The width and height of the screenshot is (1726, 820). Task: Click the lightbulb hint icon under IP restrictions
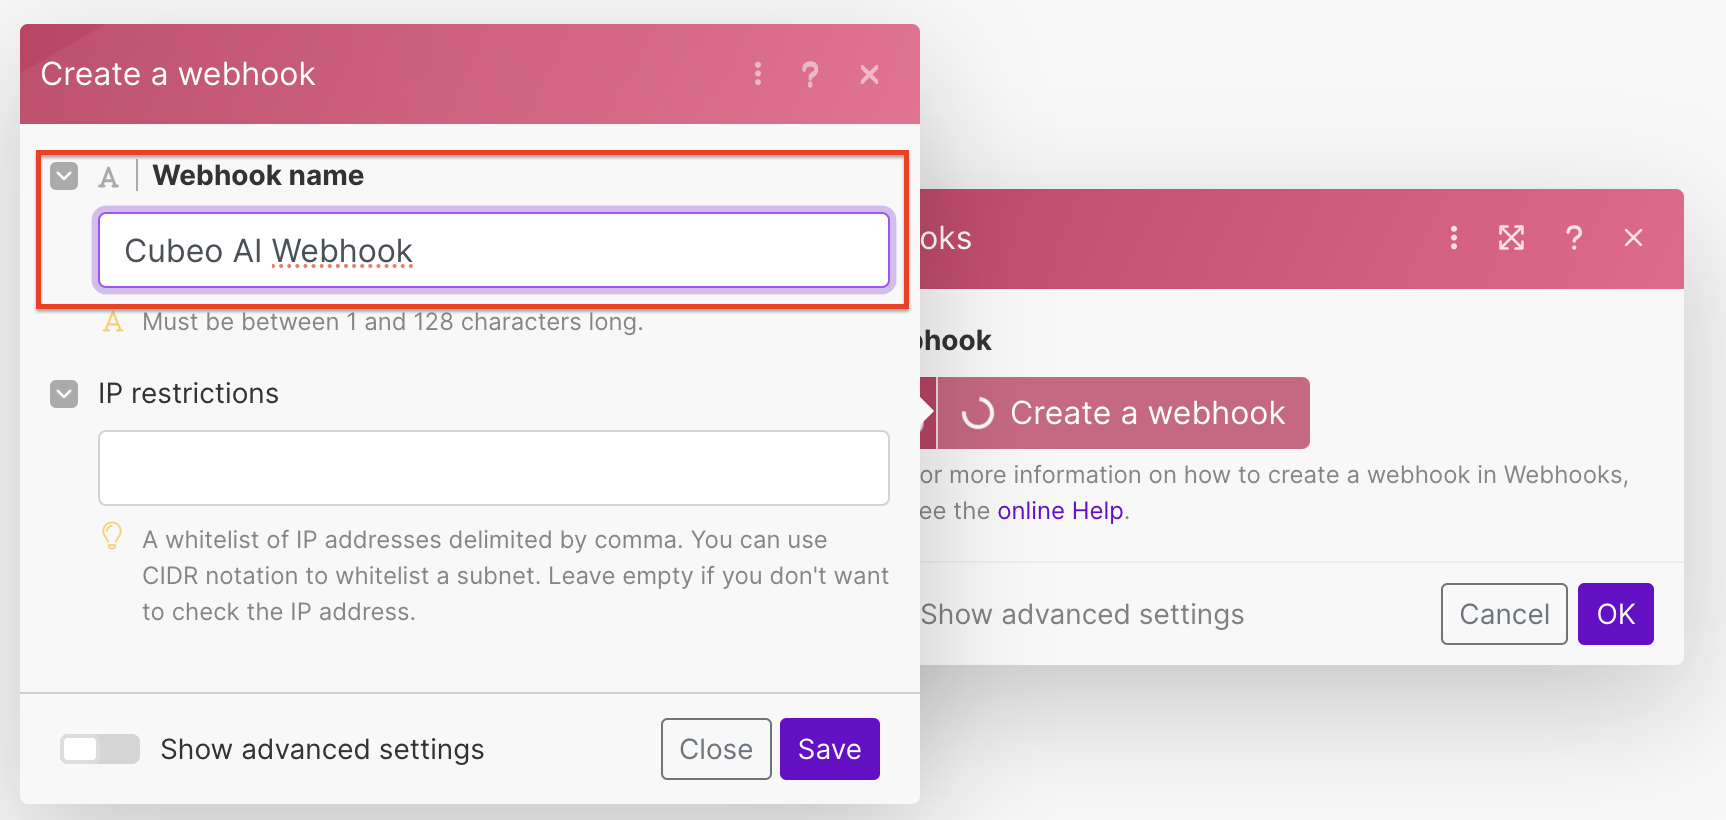tap(113, 536)
